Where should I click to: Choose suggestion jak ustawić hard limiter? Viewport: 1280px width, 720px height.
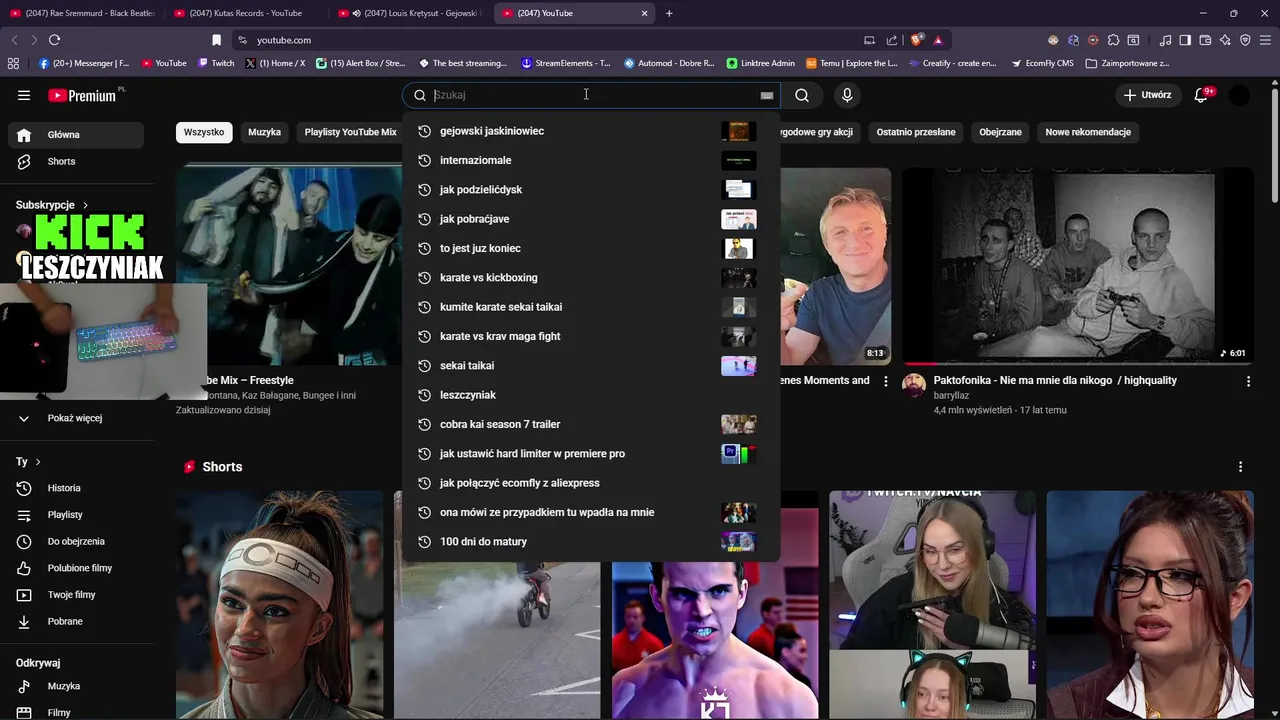coord(590,454)
